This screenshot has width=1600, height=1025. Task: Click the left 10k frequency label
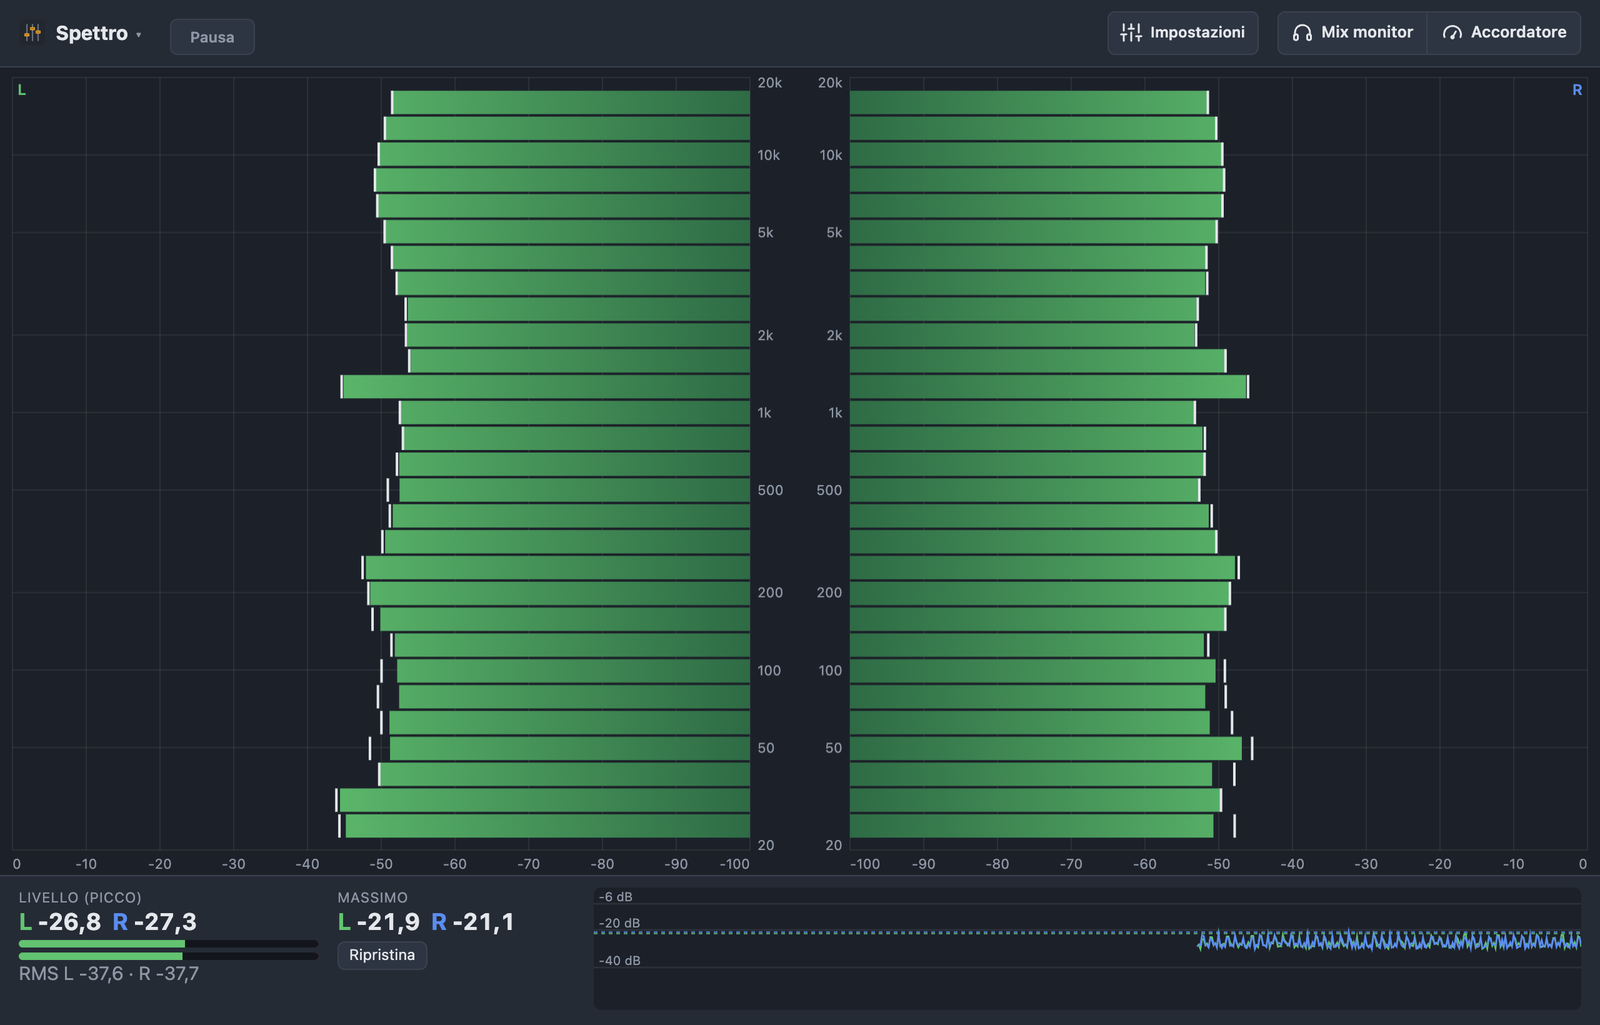(768, 155)
